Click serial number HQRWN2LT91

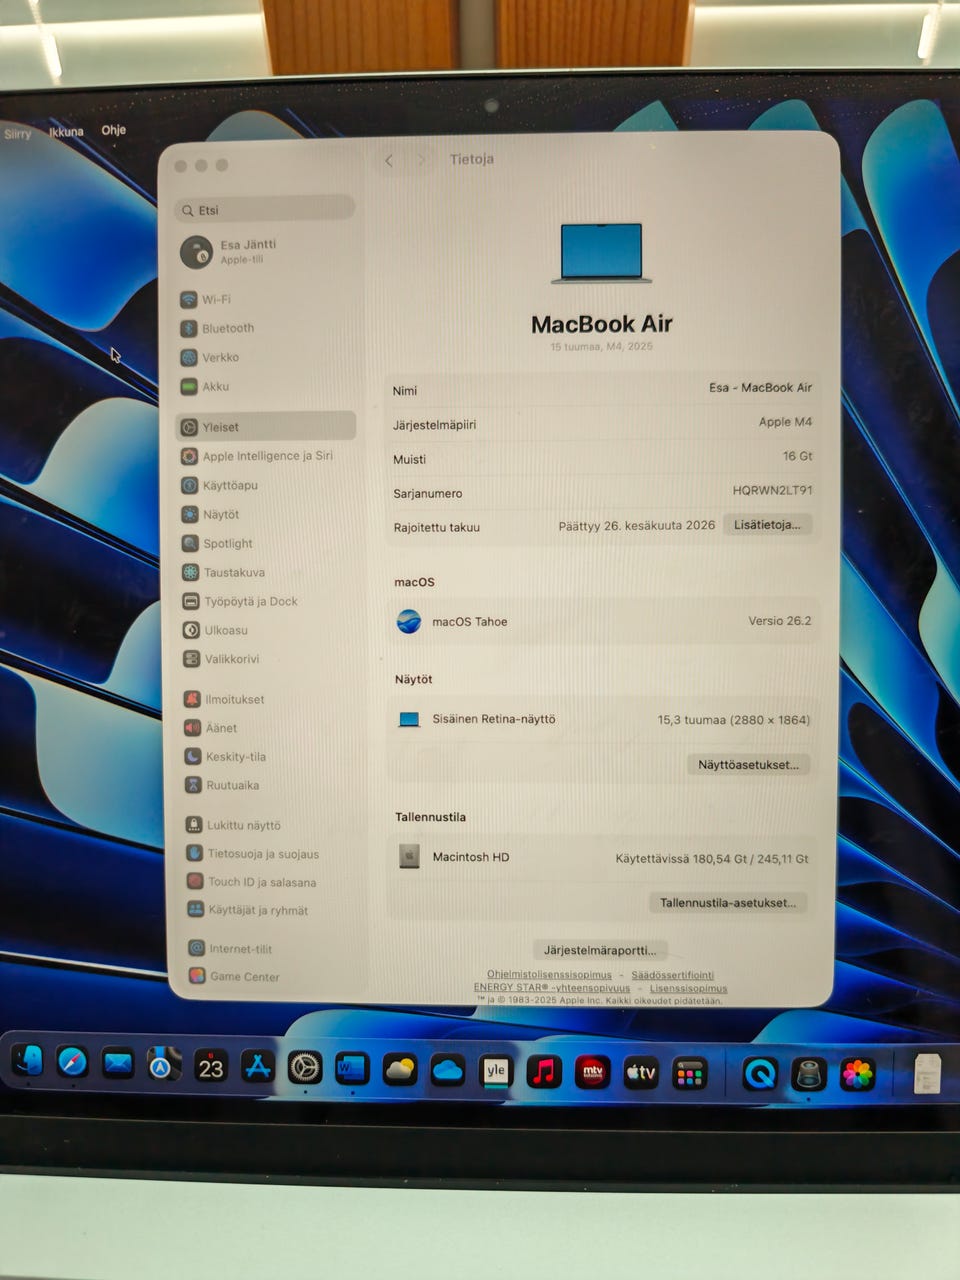(x=772, y=490)
